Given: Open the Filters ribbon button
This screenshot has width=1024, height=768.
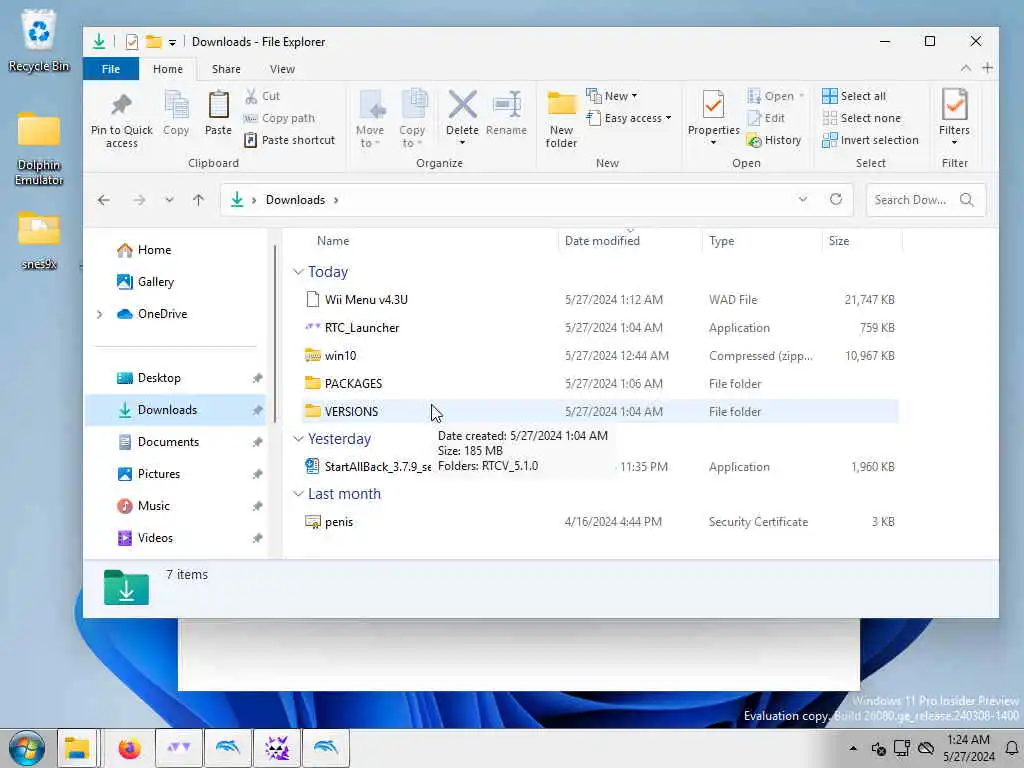Looking at the screenshot, I should point(954,118).
